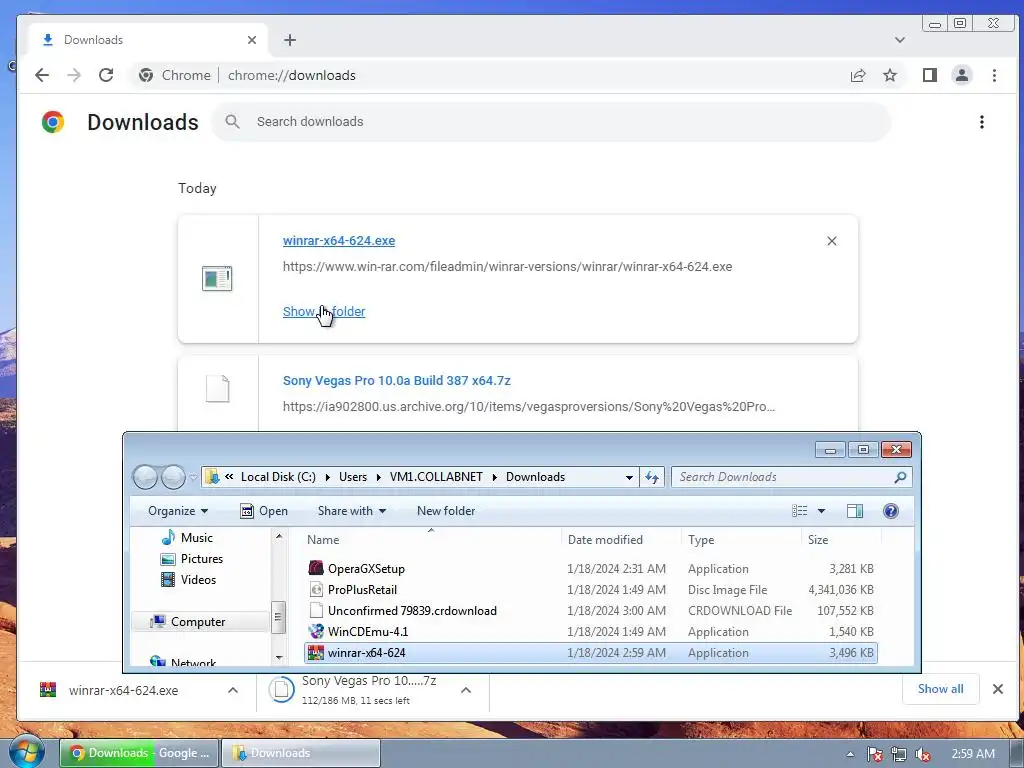Click the Chrome logo beside Downloads heading

53,122
